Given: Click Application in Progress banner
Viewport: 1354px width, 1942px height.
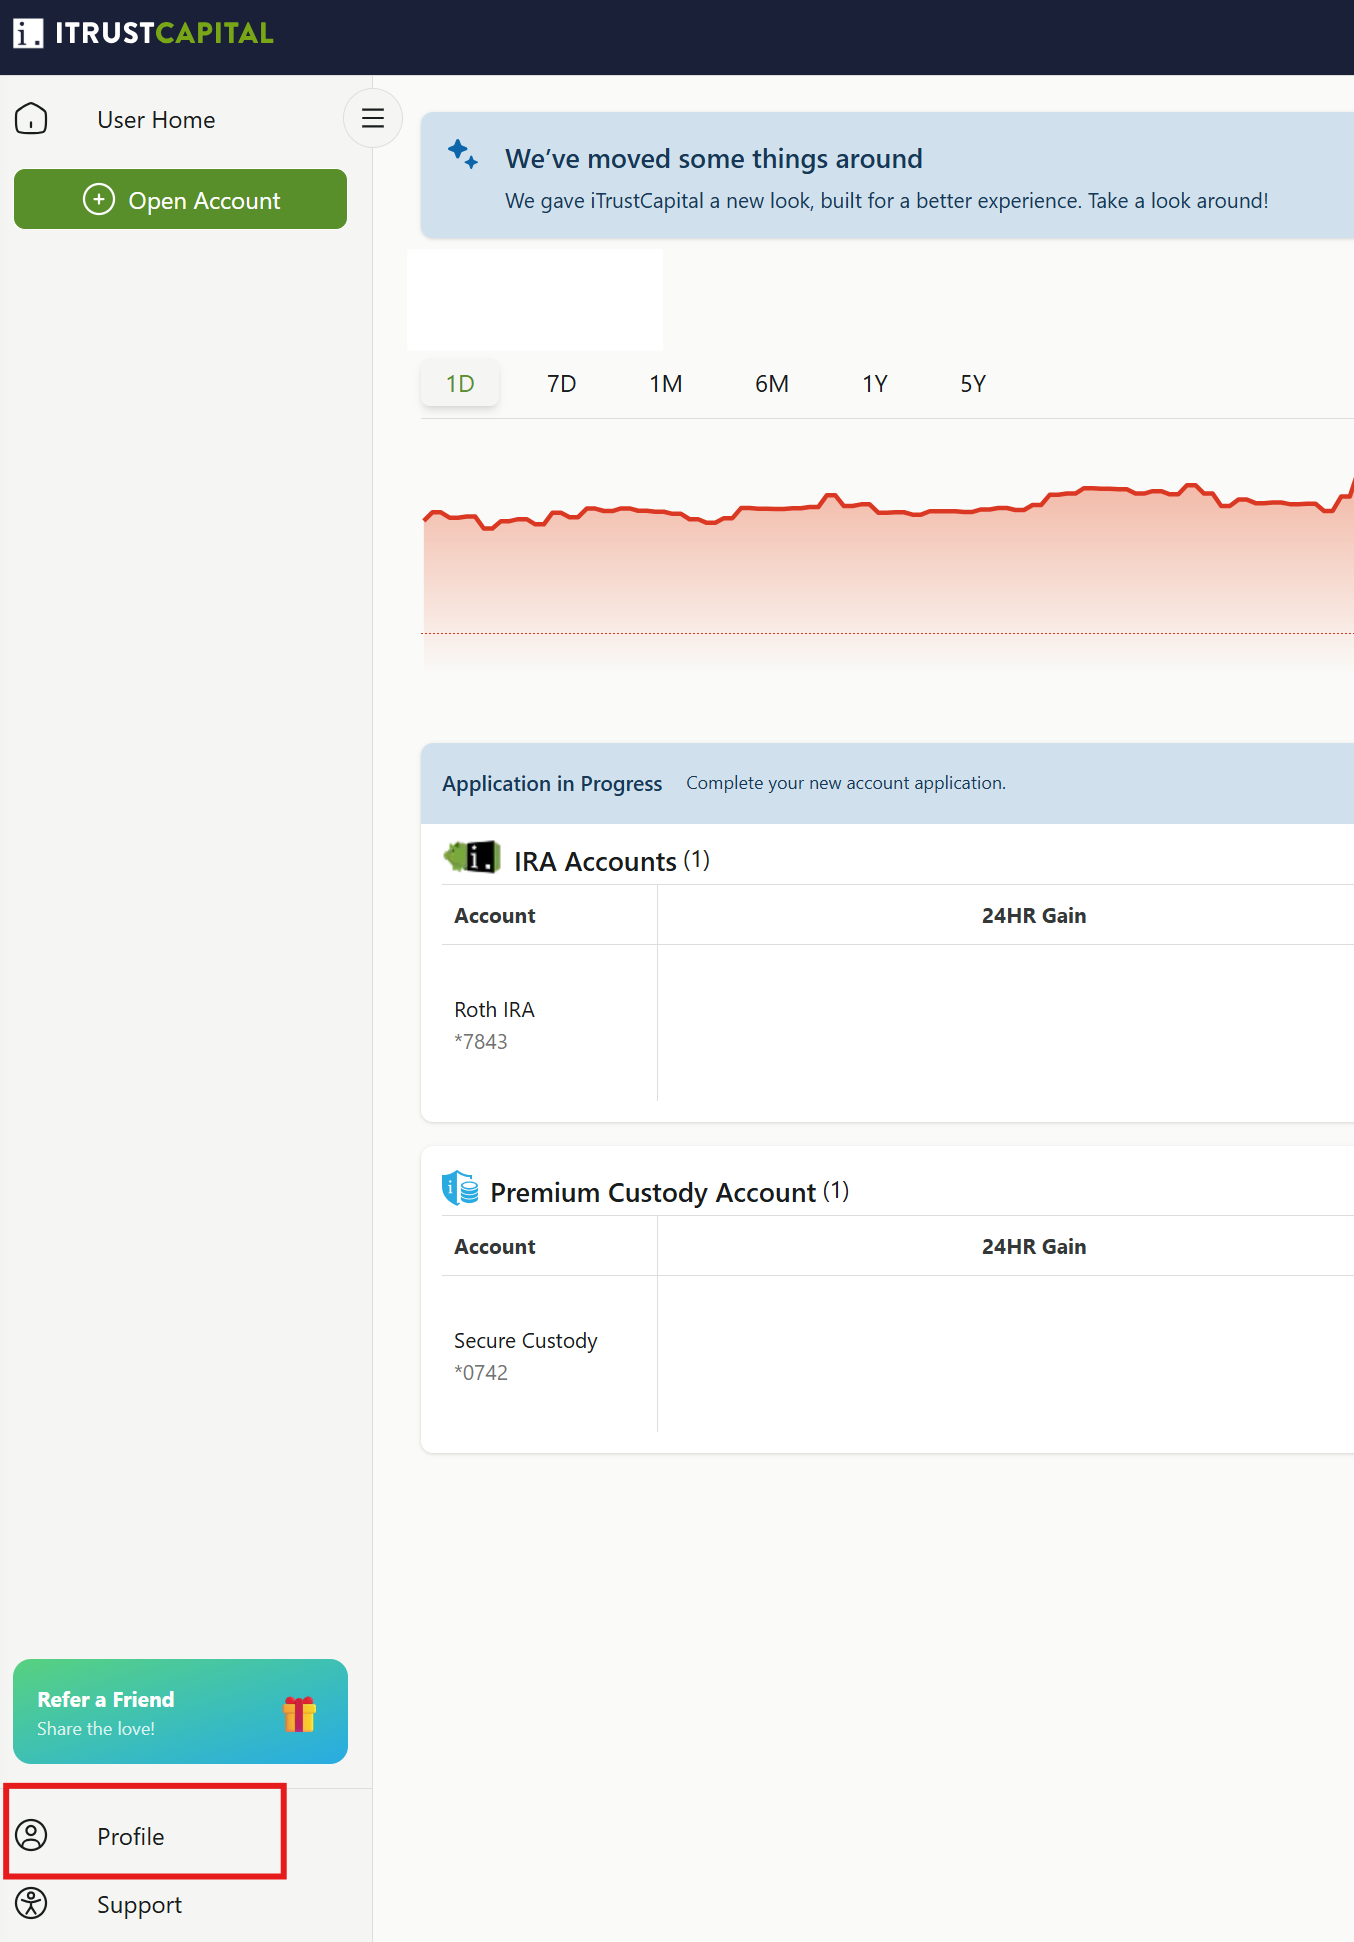Looking at the screenshot, I should [887, 783].
